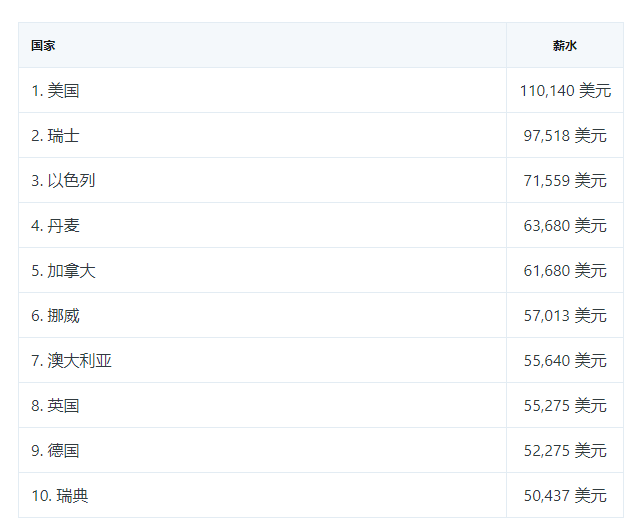Select the row cell '2. 瑞士'

[x=262, y=135]
